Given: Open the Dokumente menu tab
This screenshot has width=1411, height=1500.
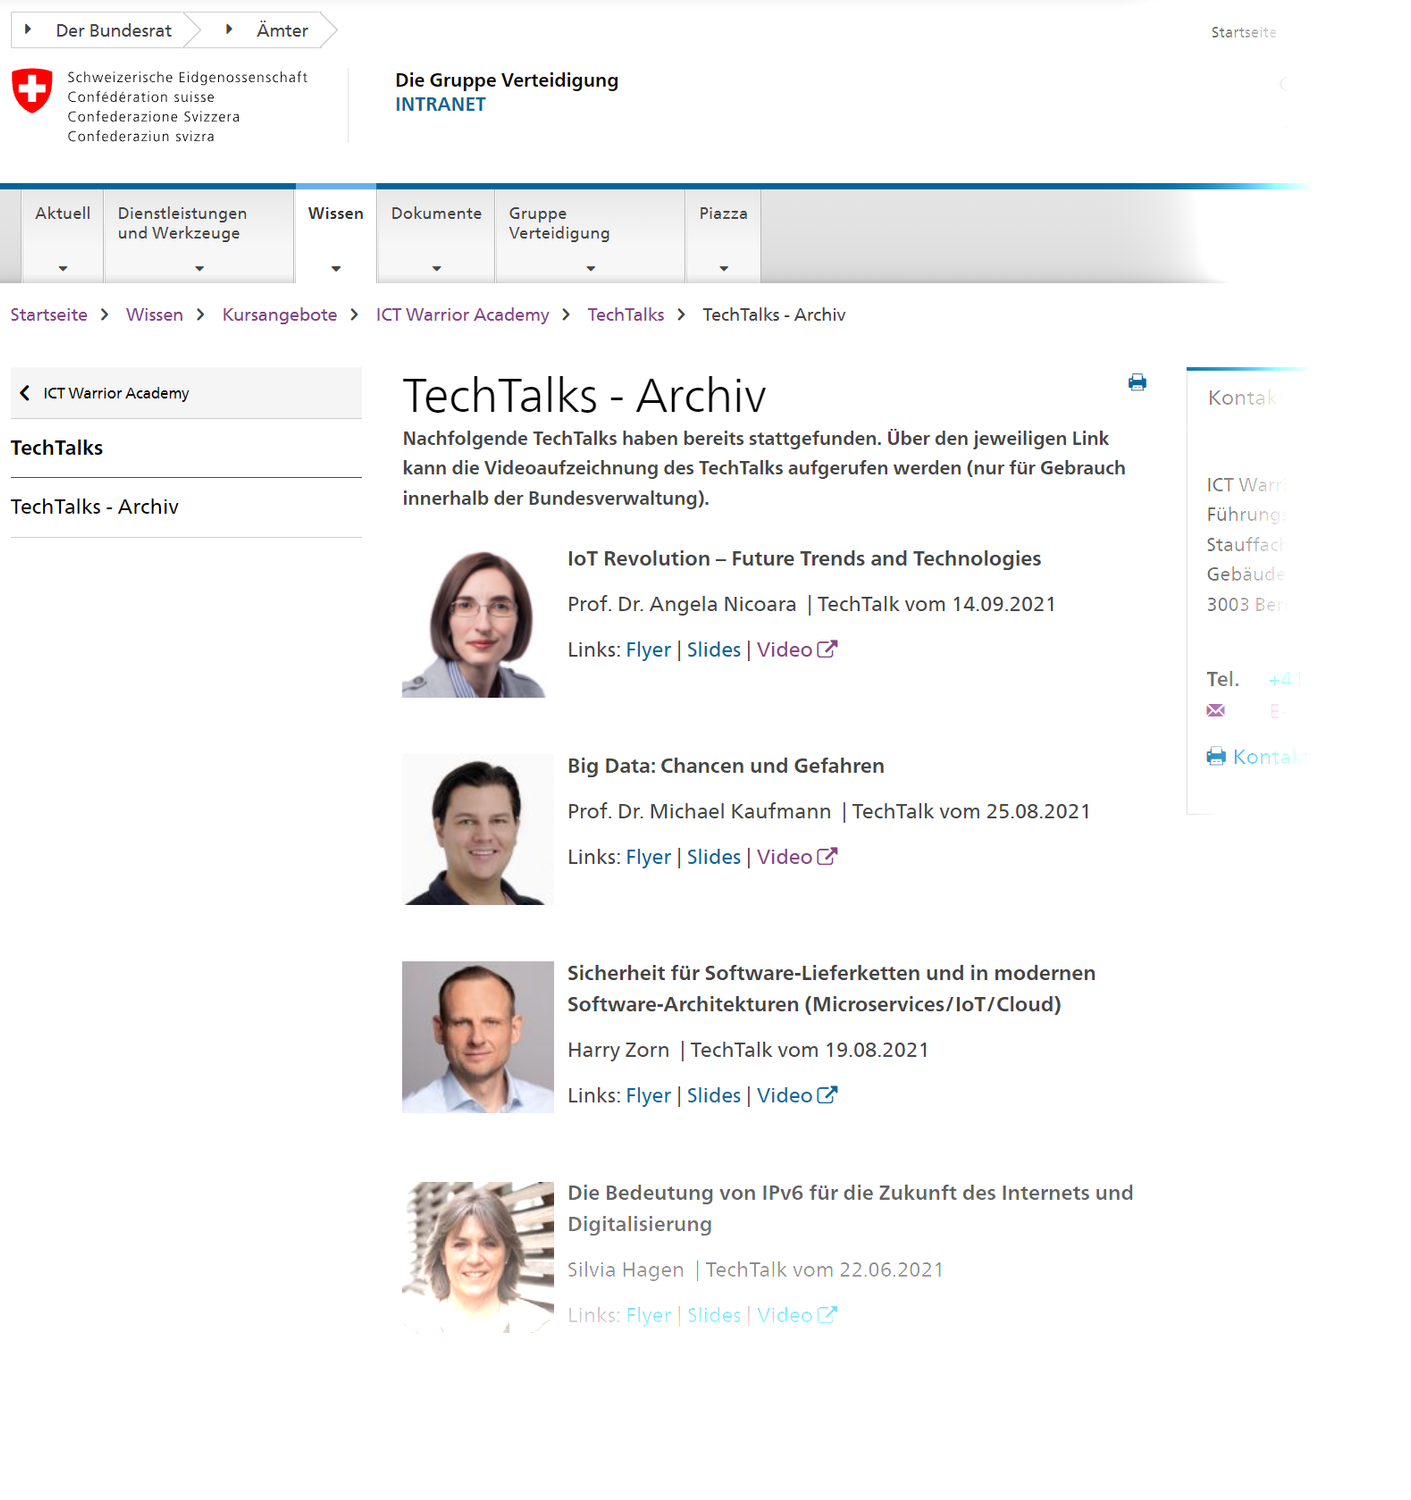Looking at the screenshot, I should click(436, 235).
